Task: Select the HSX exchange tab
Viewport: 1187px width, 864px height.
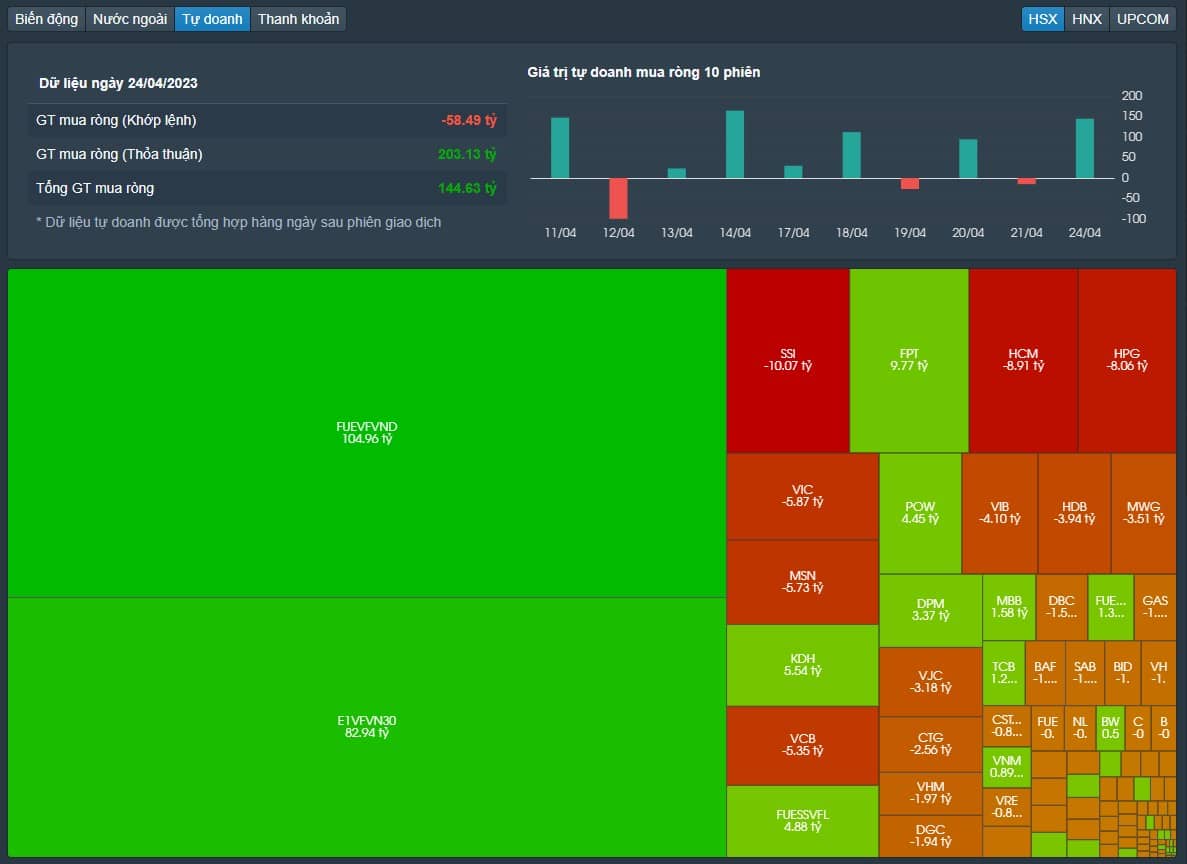Action: pos(1042,19)
